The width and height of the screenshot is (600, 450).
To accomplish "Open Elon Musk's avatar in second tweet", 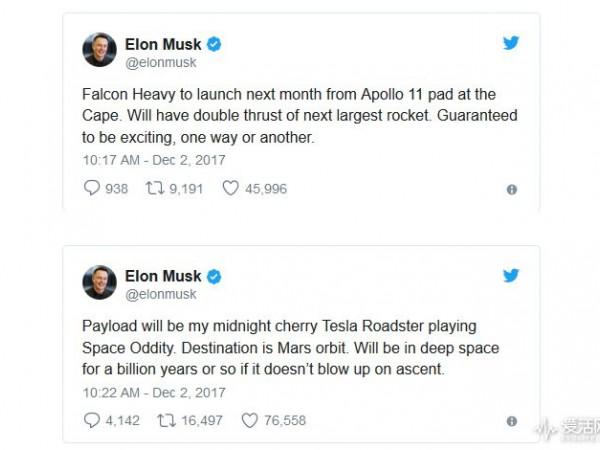I will point(100,283).
